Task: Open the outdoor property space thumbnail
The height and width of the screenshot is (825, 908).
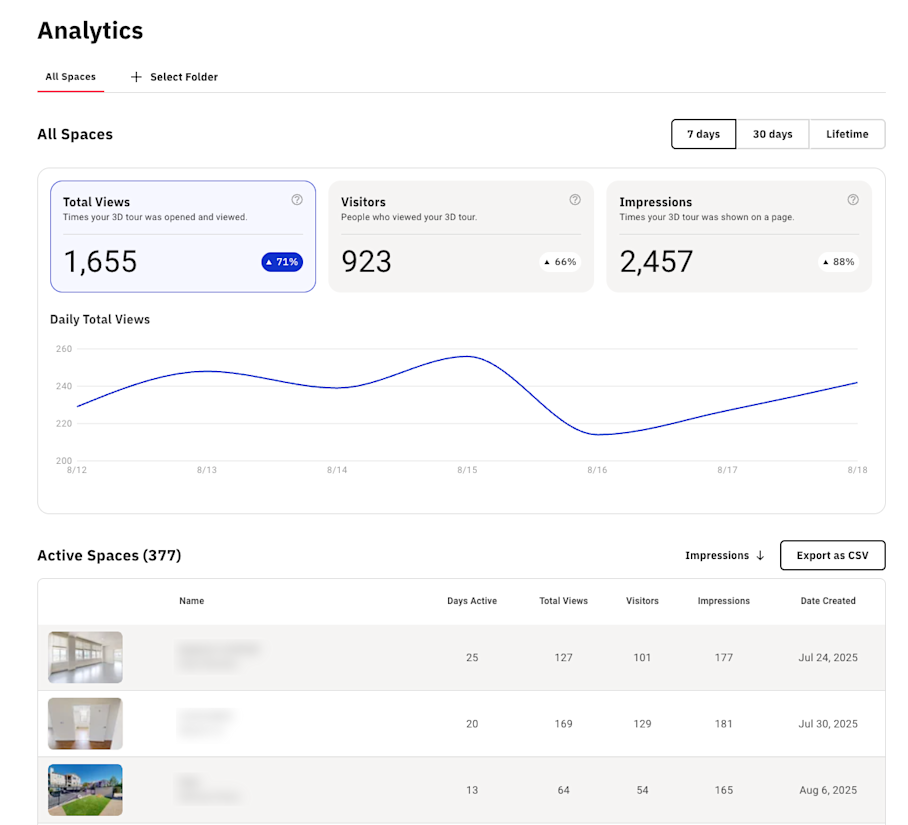Action: [85, 790]
